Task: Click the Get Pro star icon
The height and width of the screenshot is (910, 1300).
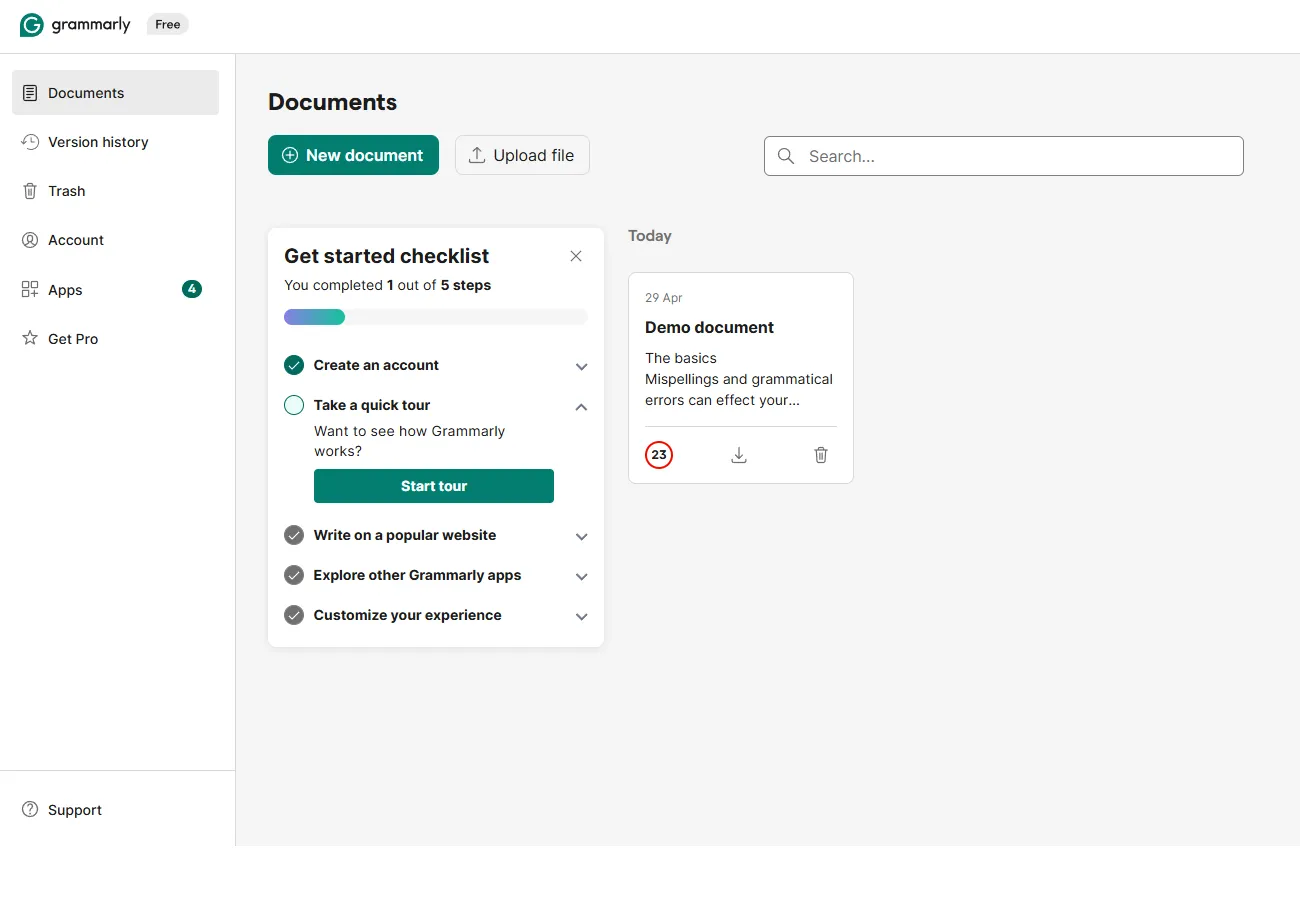Action: click(x=30, y=339)
